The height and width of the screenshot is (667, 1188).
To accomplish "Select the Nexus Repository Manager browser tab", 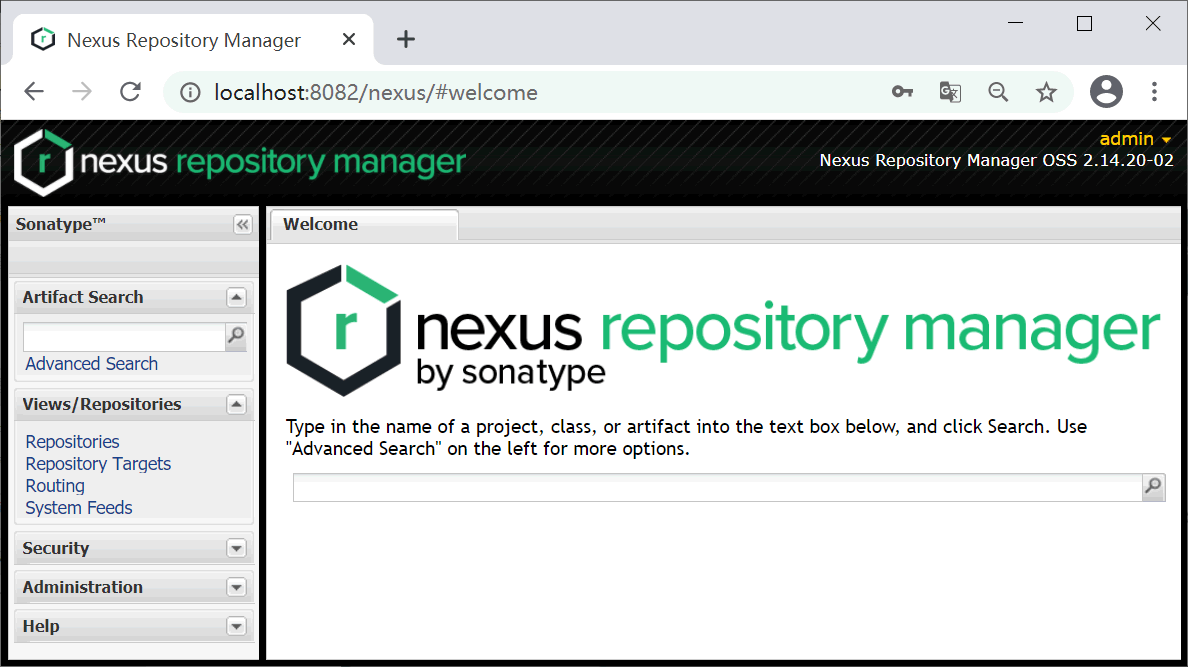I will tap(183, 39).
